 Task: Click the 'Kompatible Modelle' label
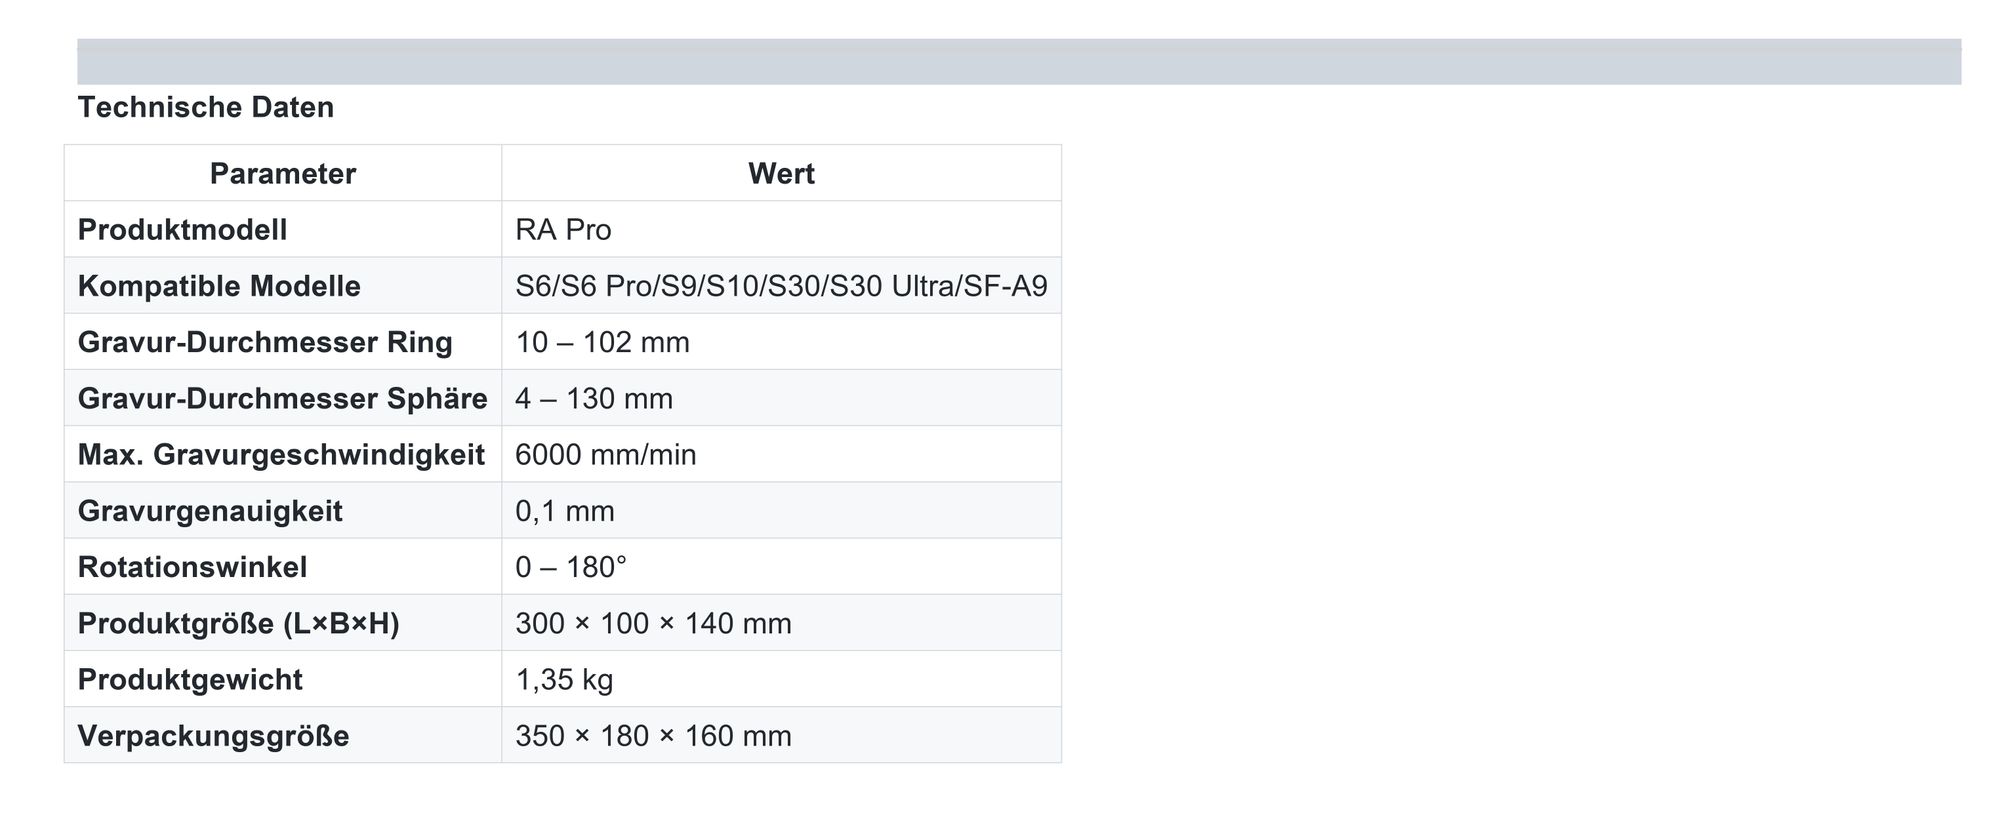tap(219, 286)
